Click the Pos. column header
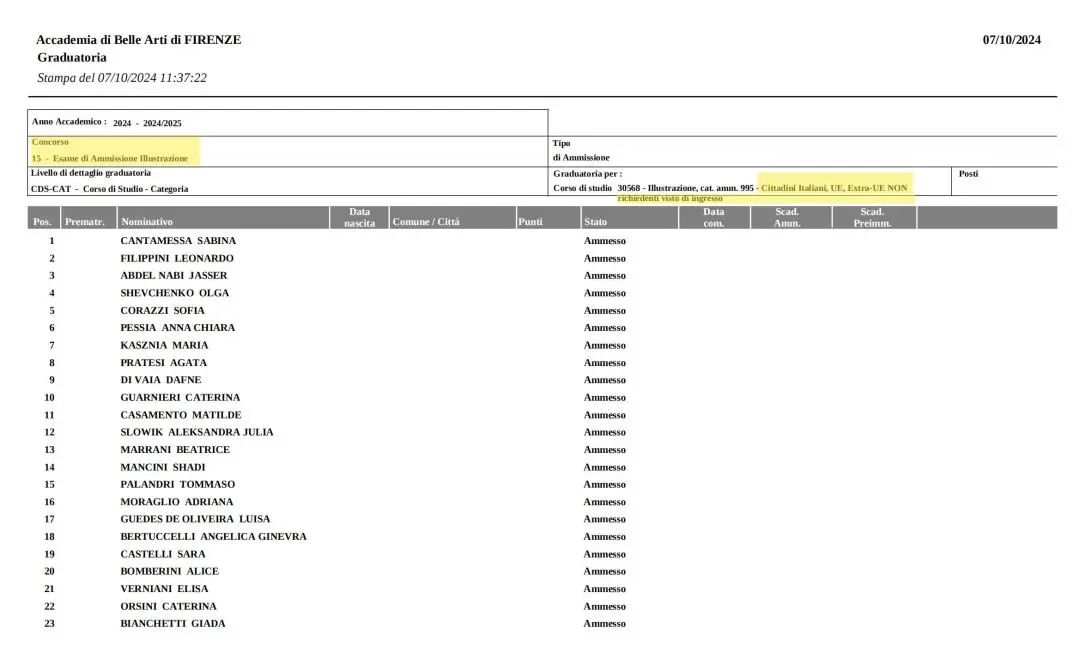 (41, 222)
